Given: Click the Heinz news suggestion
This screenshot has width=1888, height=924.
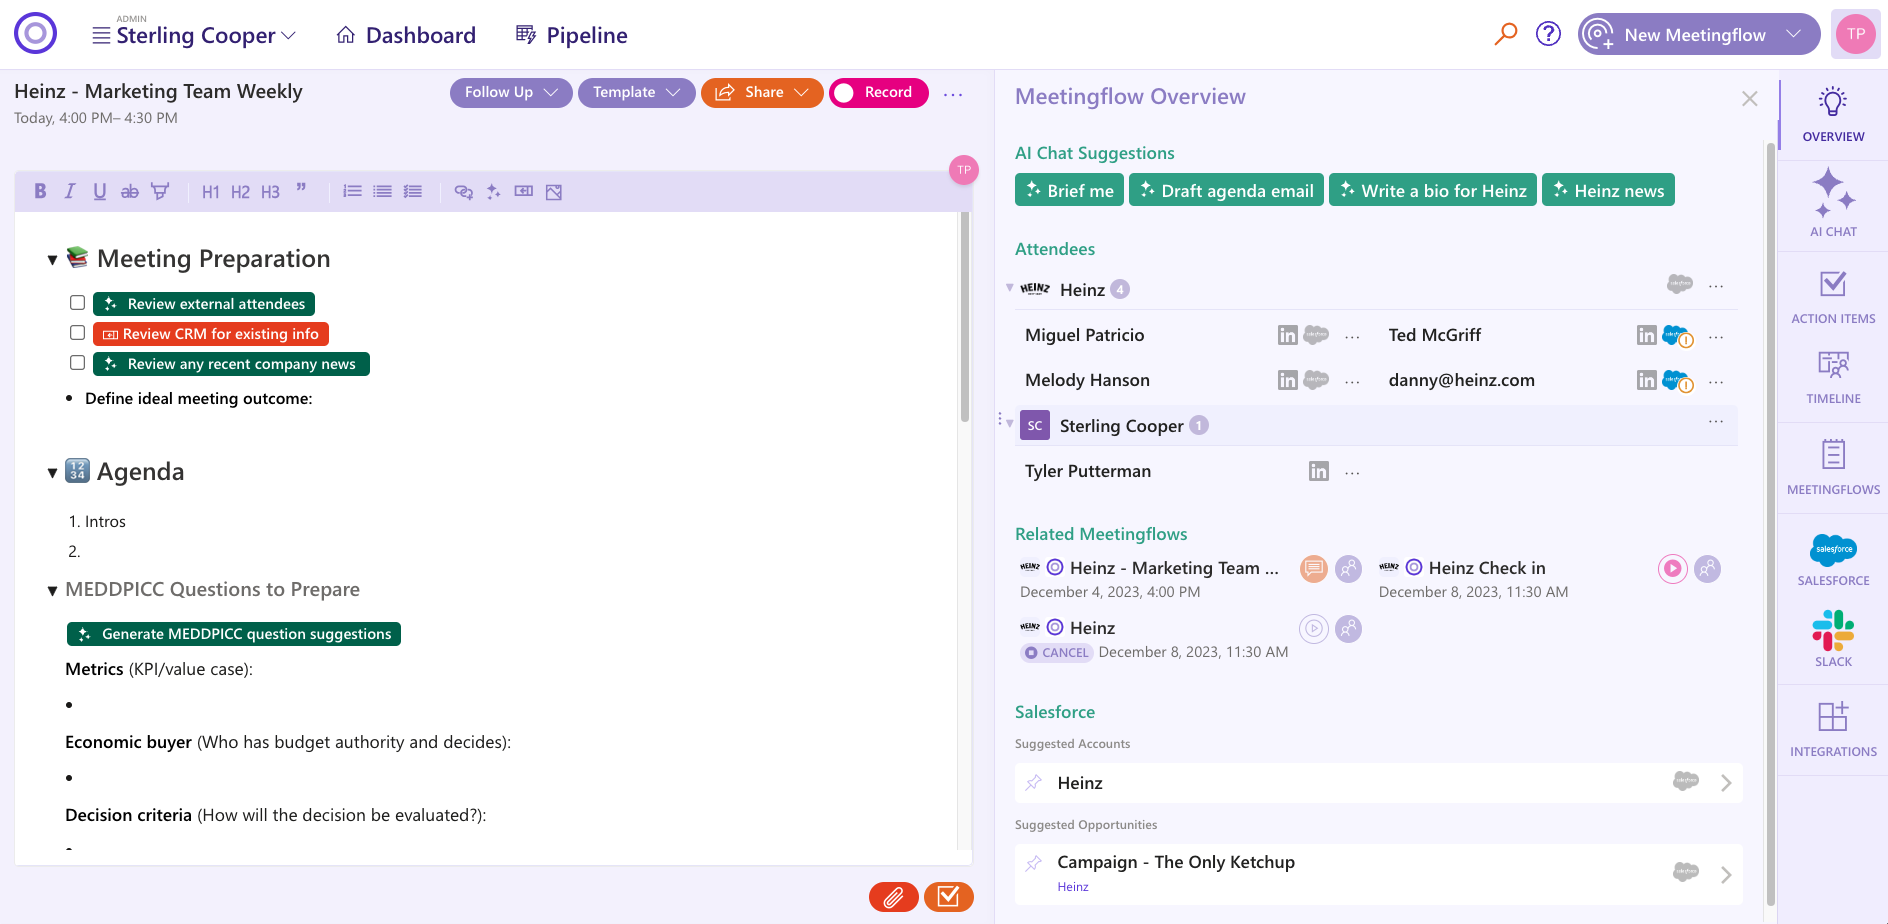Looking at the screenshot, I should (1608, 190).
